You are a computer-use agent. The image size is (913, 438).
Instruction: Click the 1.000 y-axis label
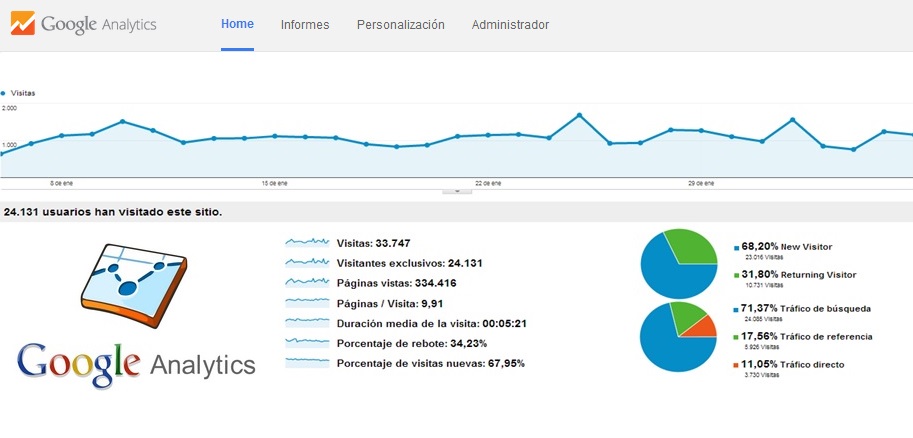[9, 144]
